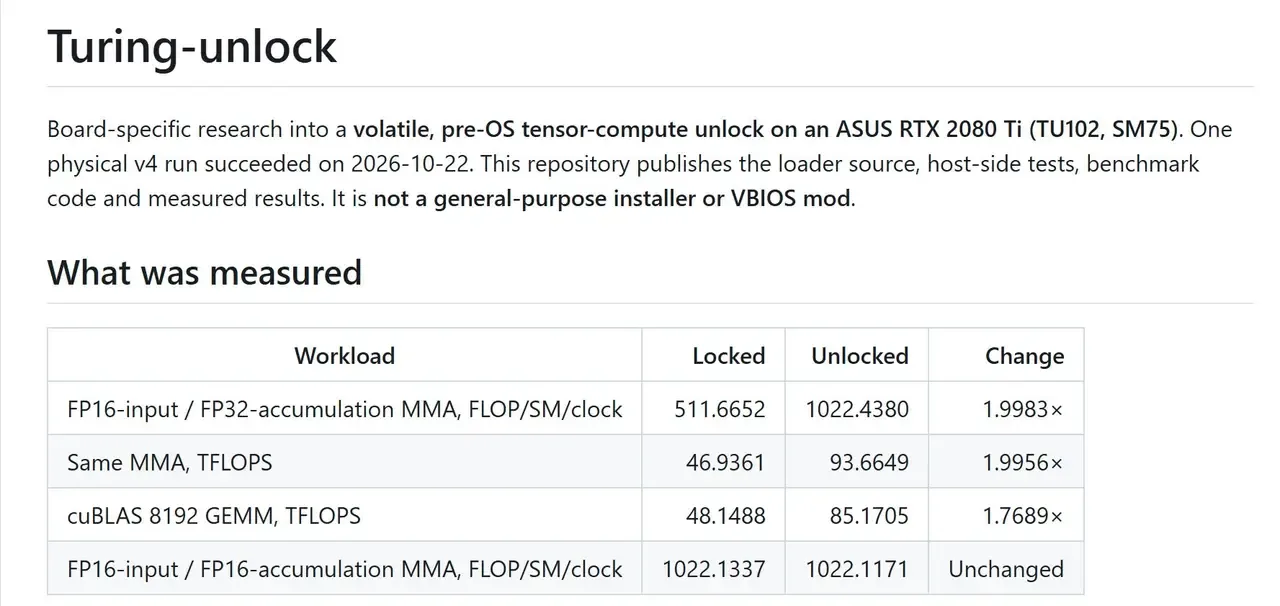Click the What was measured heading

pos(204,272)
